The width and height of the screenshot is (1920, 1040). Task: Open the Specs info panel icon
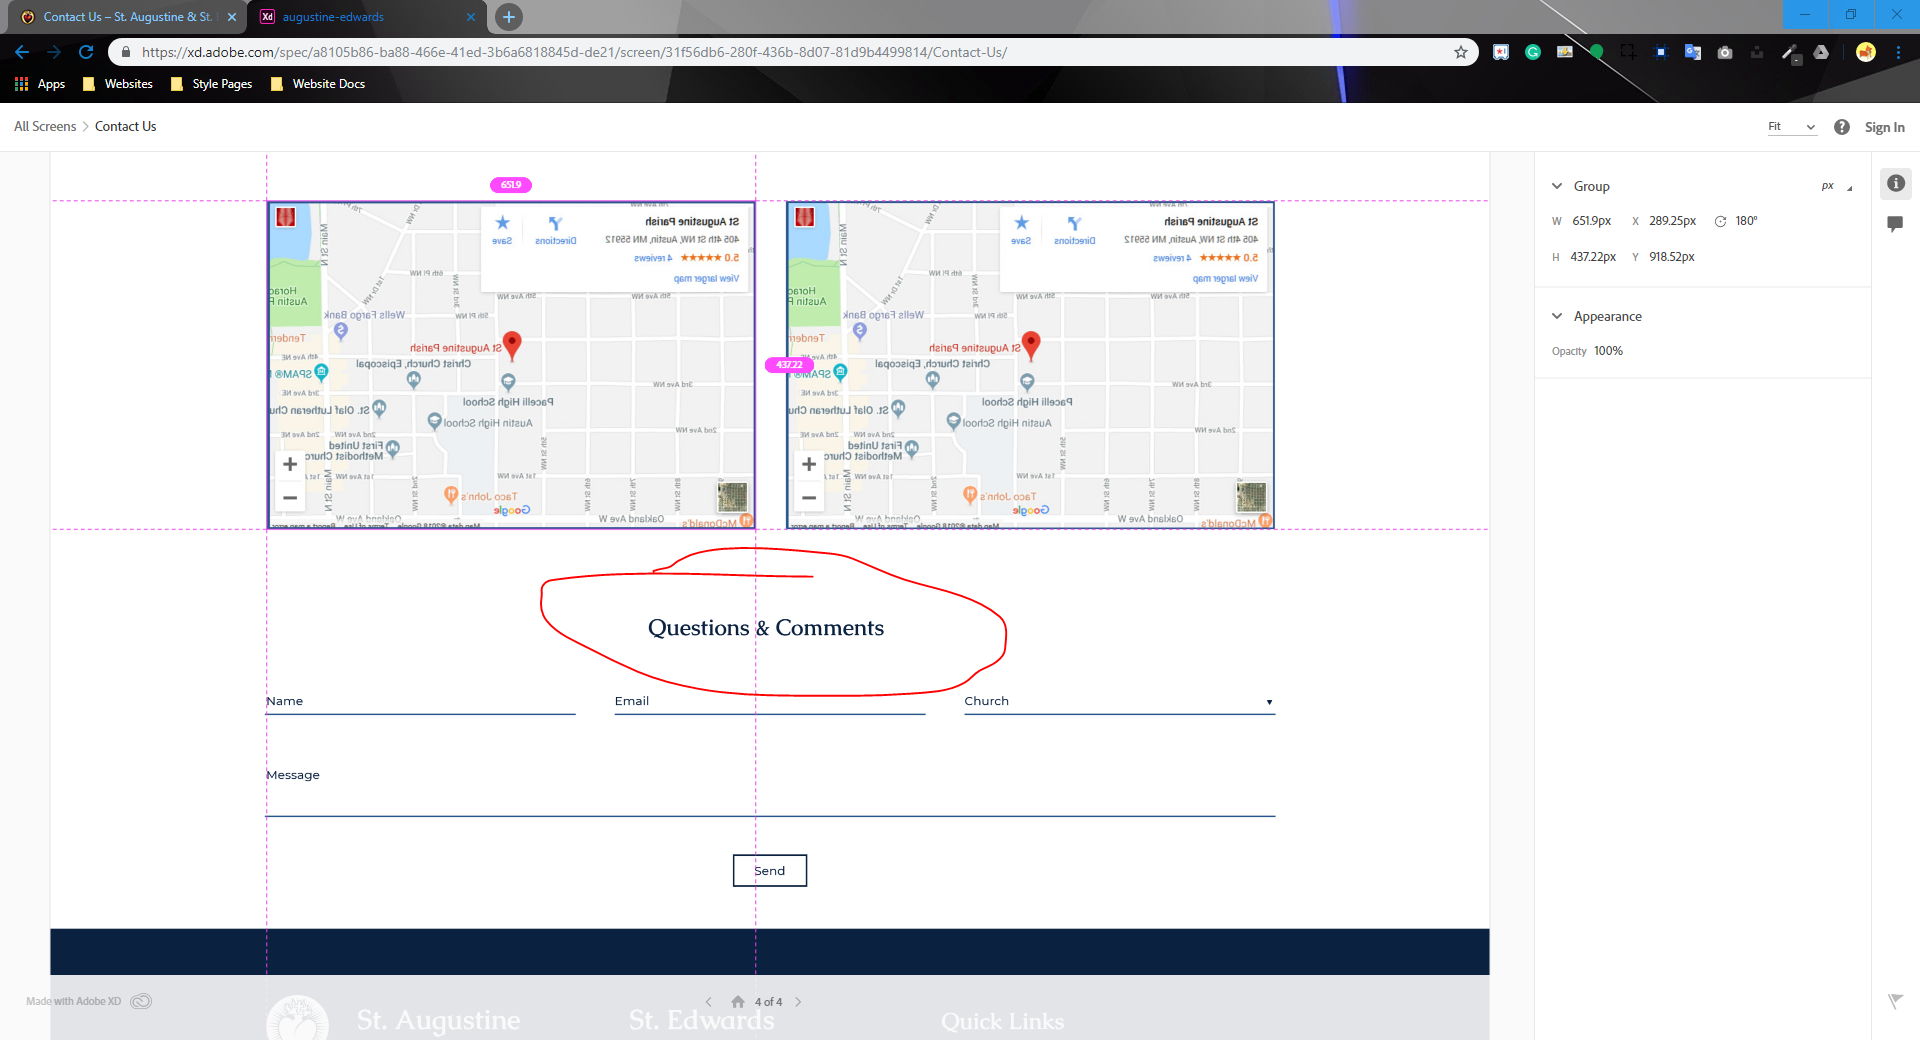(x=1895, y=184)
